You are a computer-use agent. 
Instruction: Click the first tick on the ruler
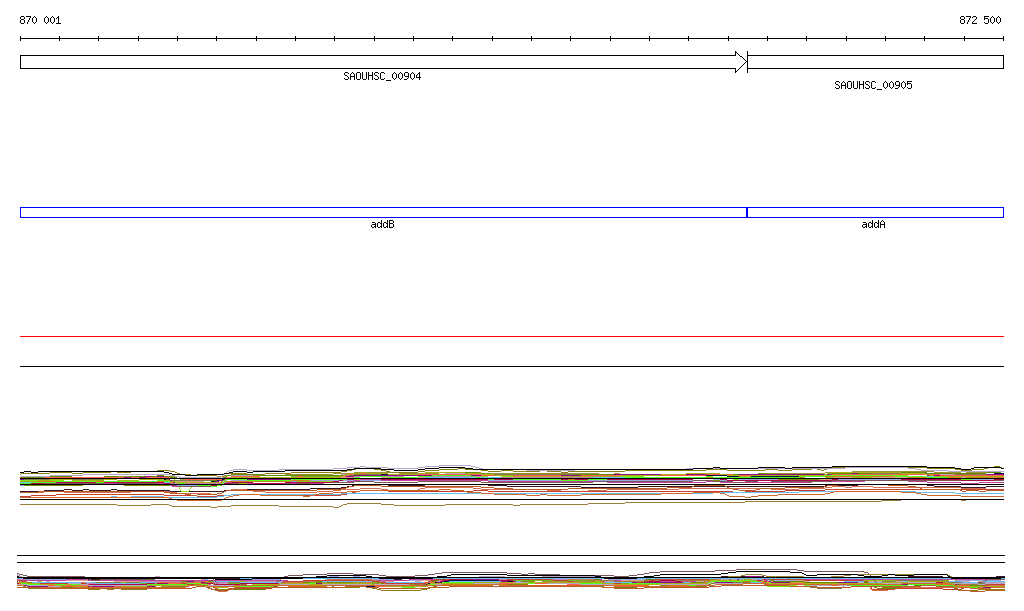point(21,39)
